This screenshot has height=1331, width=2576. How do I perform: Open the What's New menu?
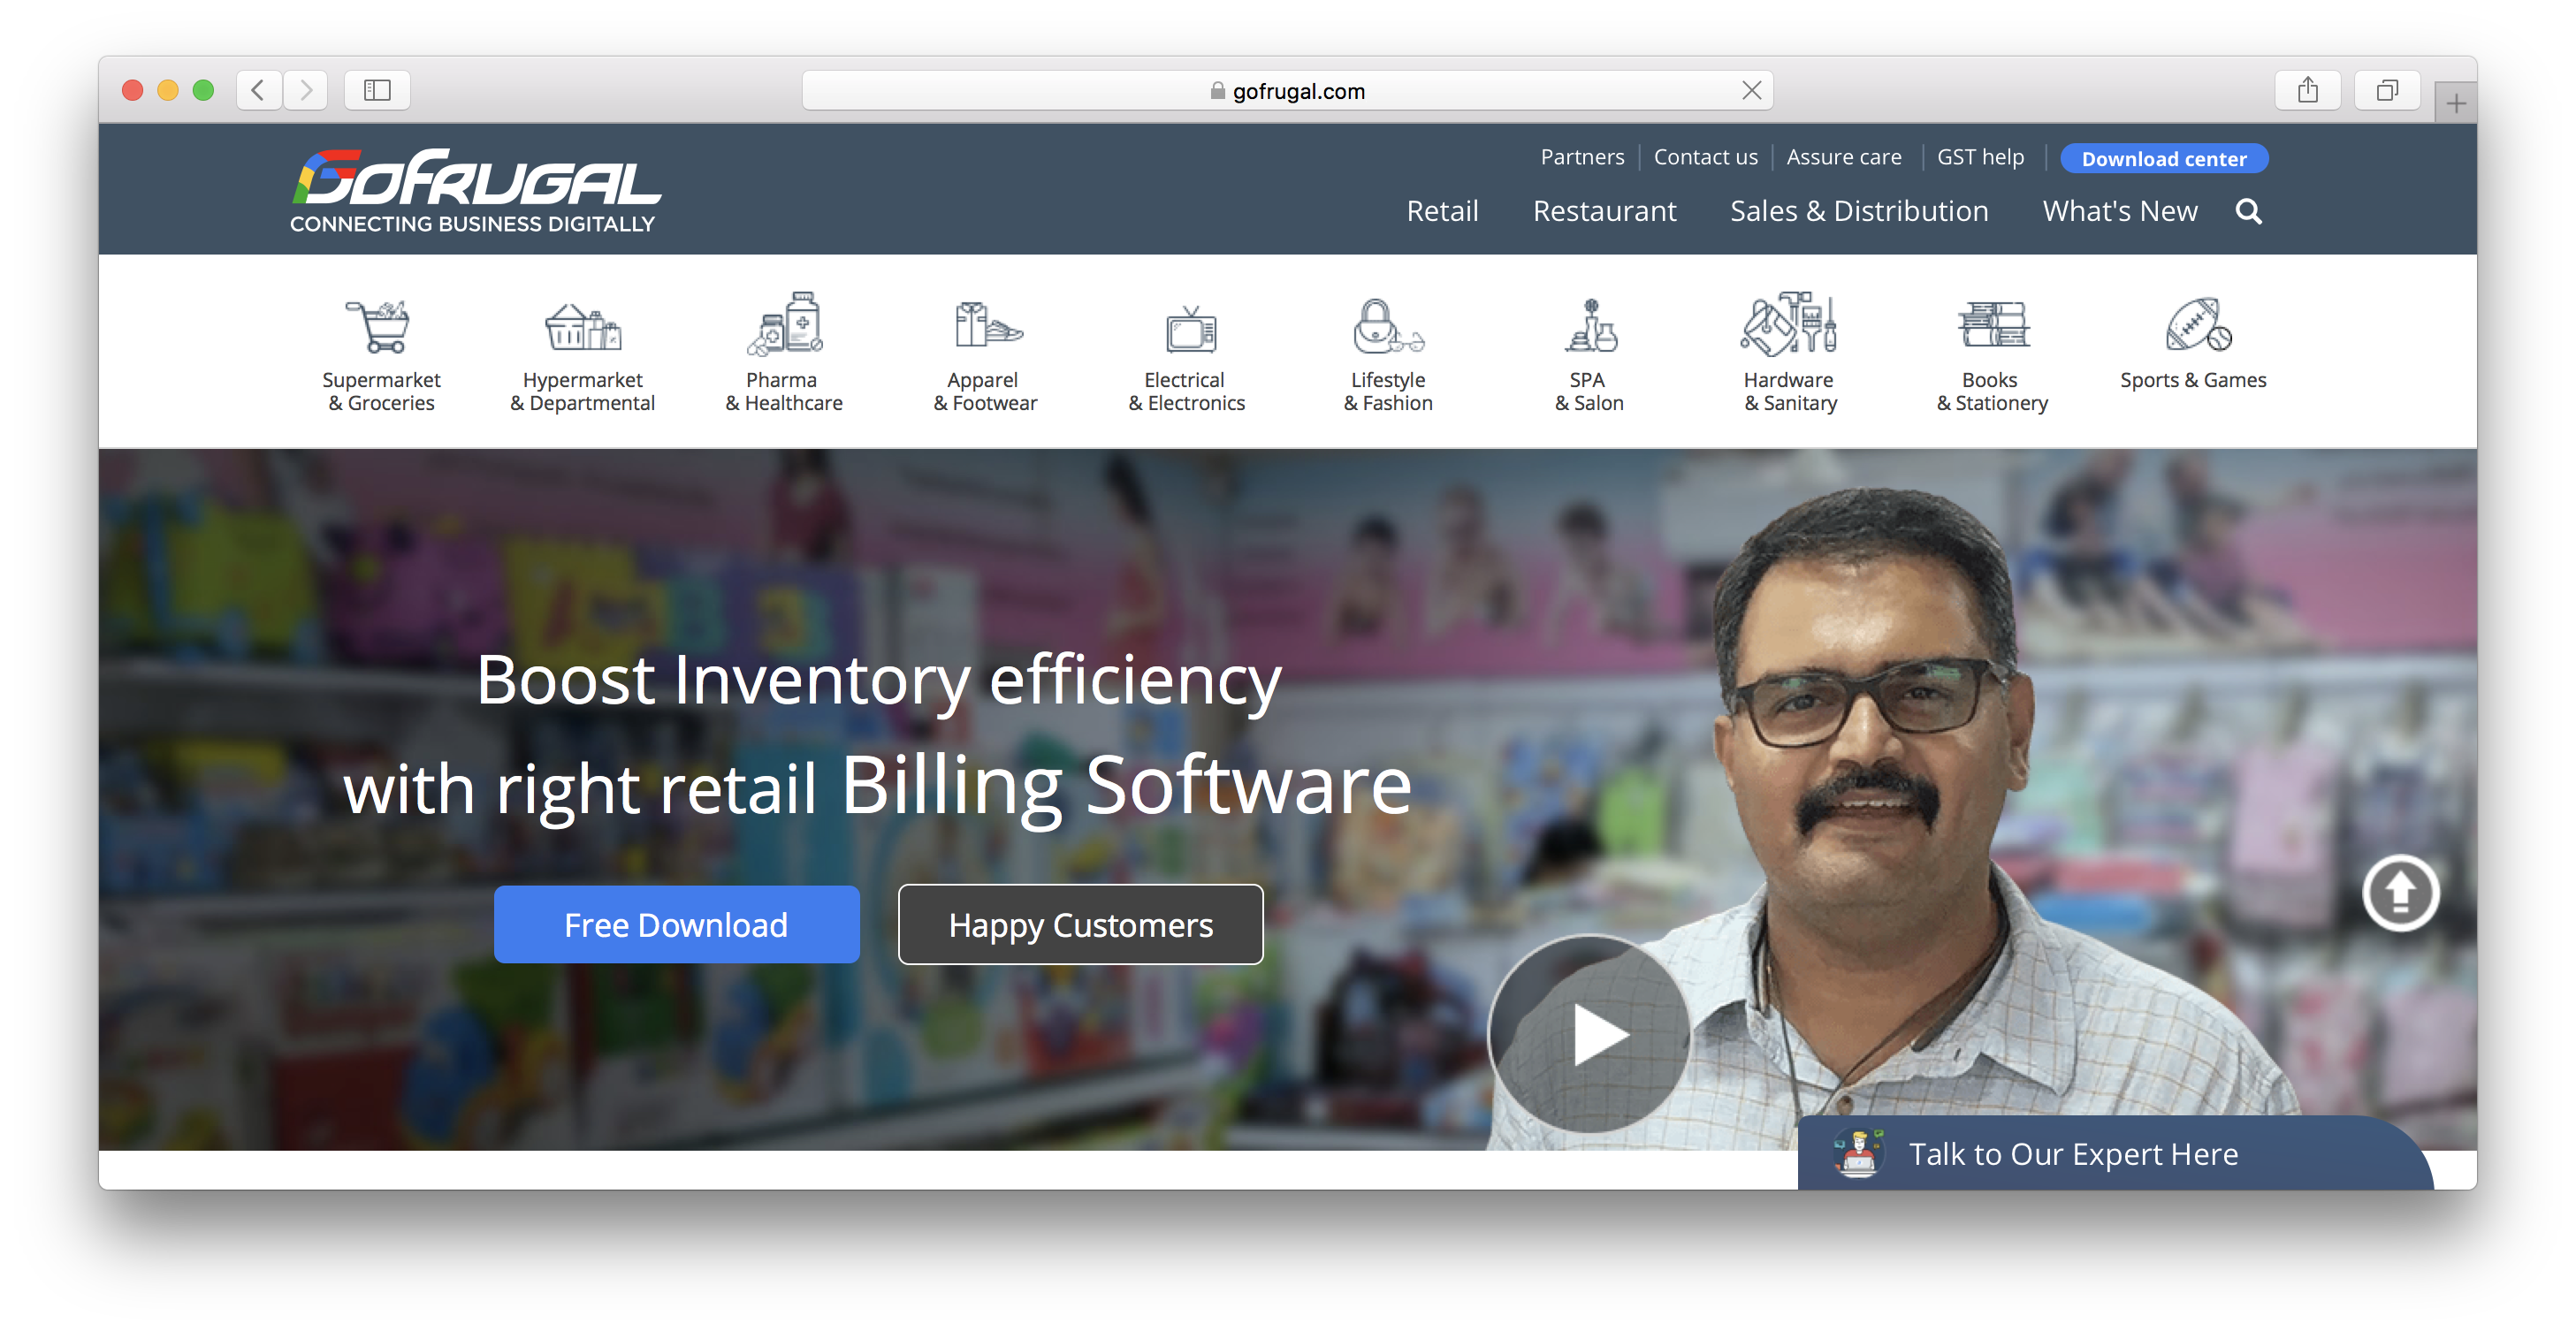point(2120,211)
